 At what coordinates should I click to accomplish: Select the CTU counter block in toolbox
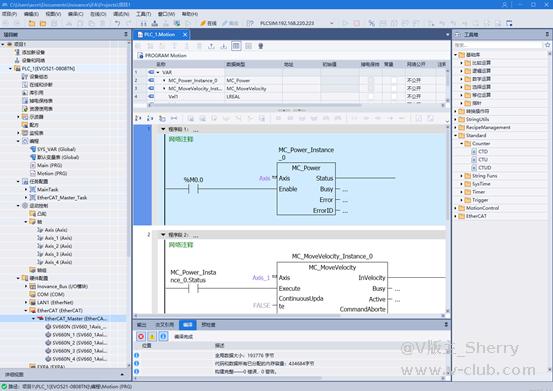483,160
